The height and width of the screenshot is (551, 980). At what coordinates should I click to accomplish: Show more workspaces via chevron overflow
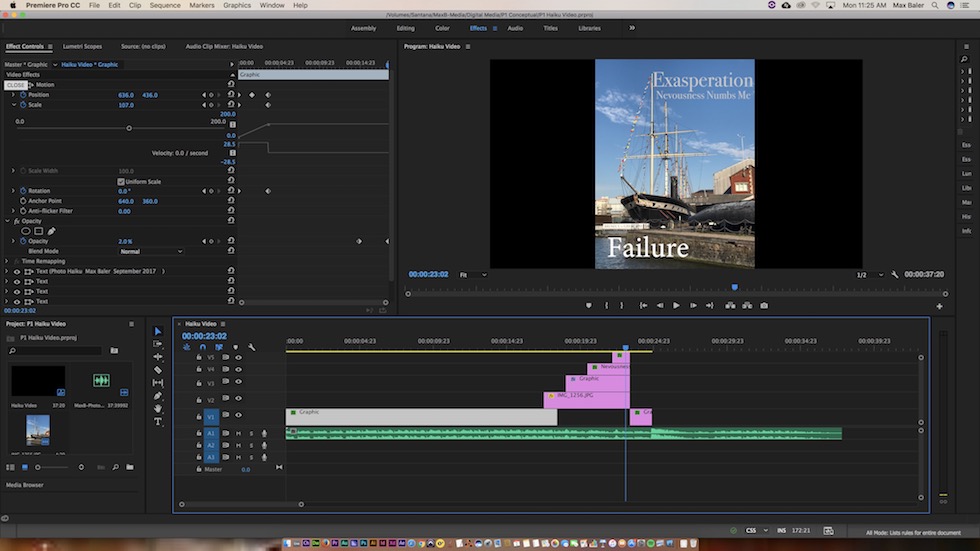632,28
